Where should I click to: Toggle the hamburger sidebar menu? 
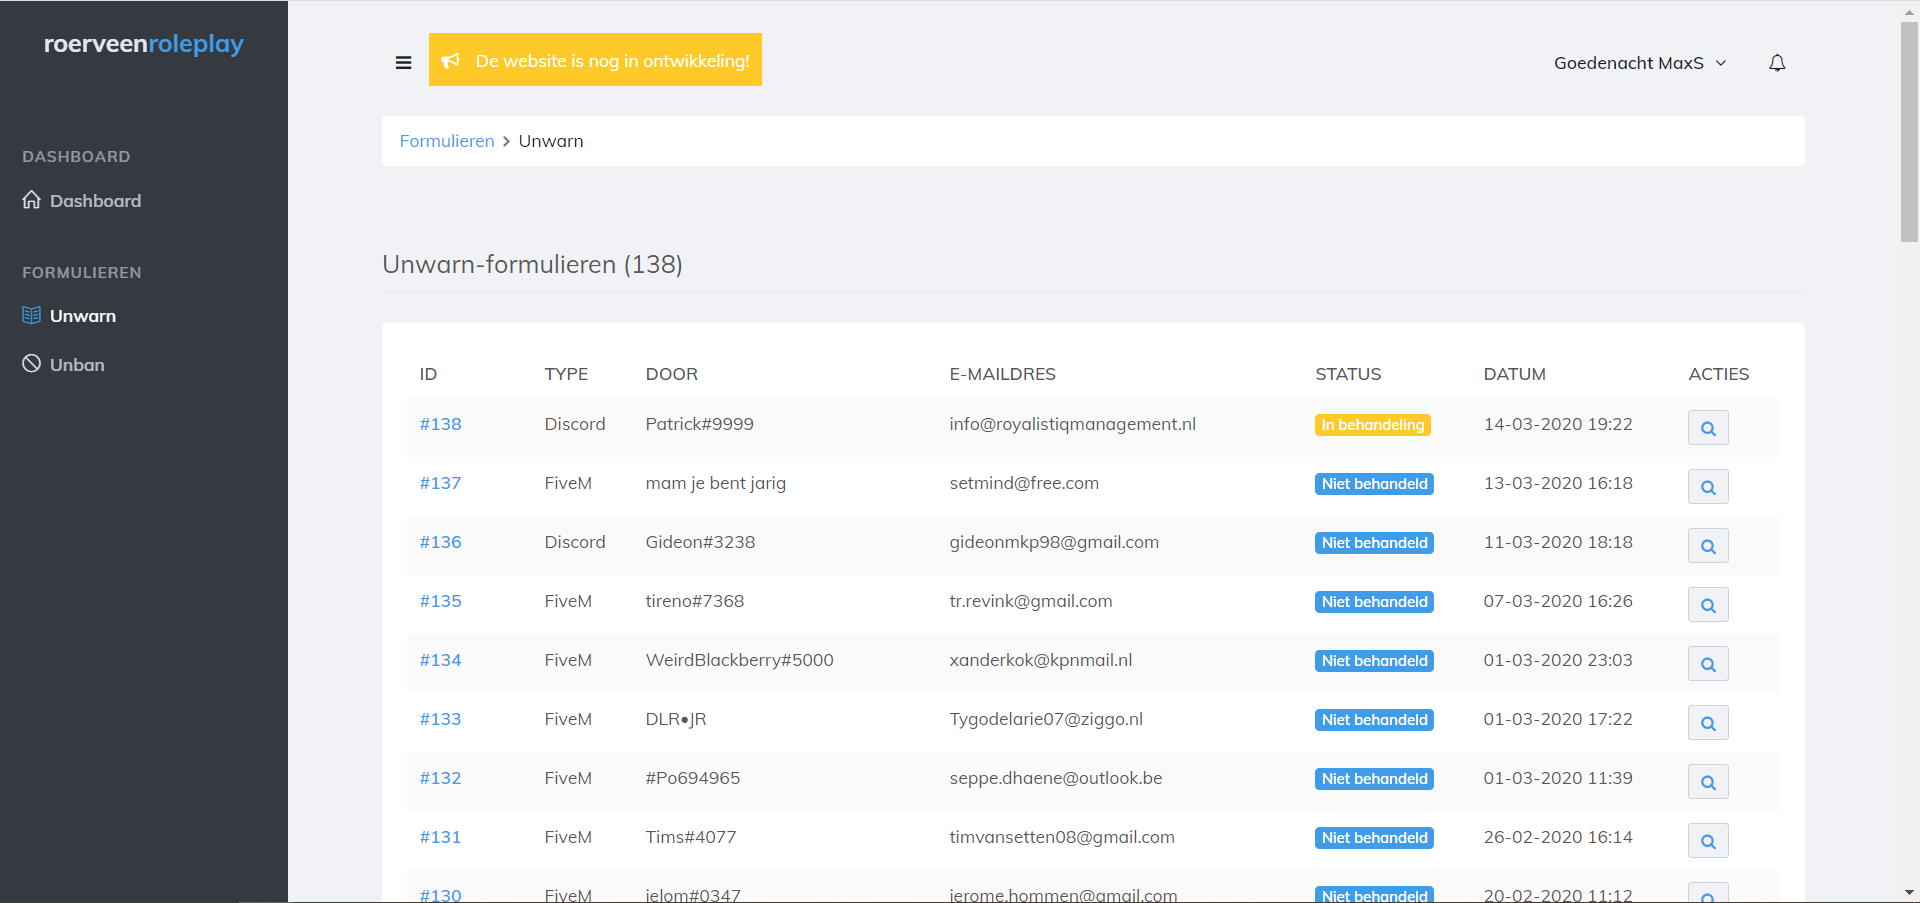tap(403, 62)
